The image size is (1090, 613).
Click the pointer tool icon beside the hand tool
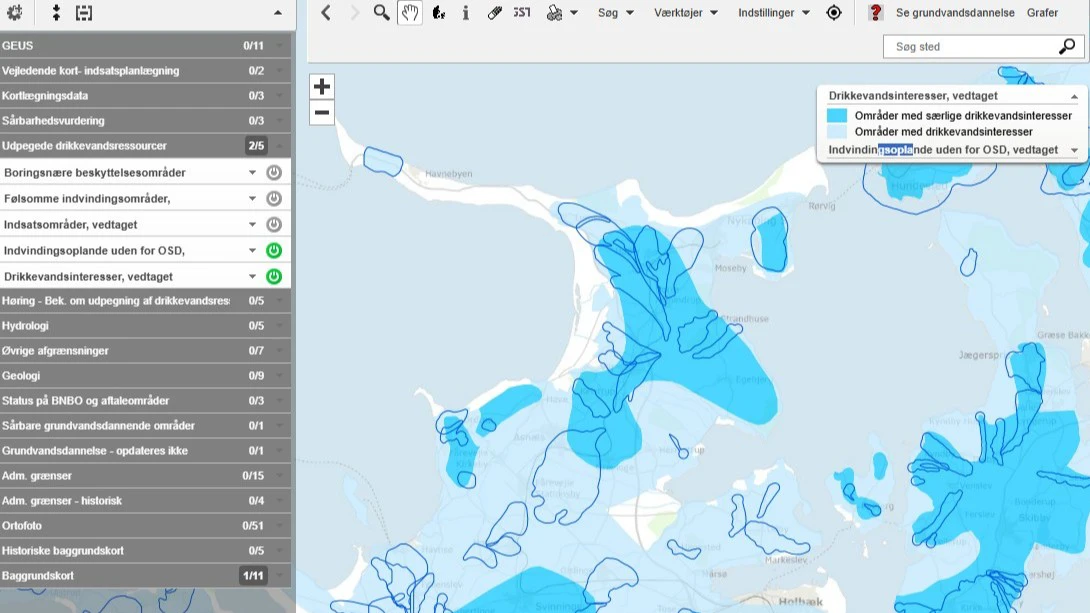click(438, 13)
